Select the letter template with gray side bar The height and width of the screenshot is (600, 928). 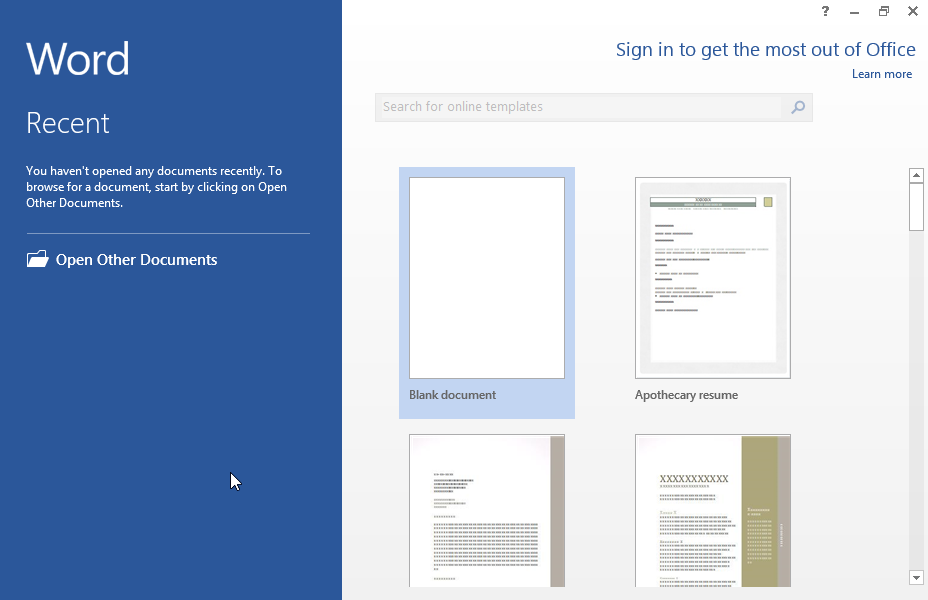point(486,511)
